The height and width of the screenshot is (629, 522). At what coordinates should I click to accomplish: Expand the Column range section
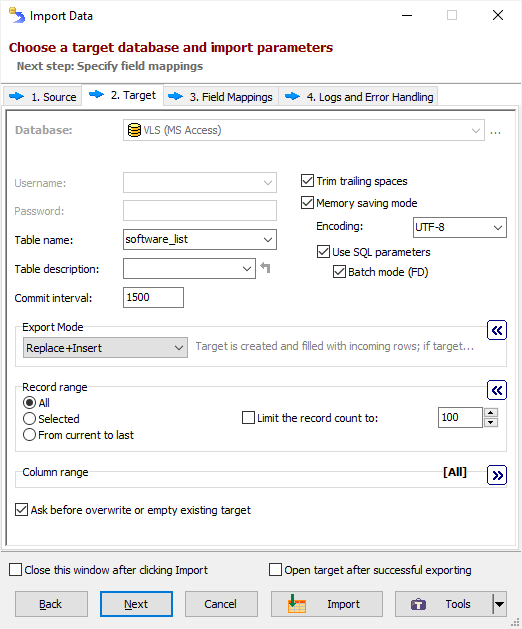[x=497, y=475]
